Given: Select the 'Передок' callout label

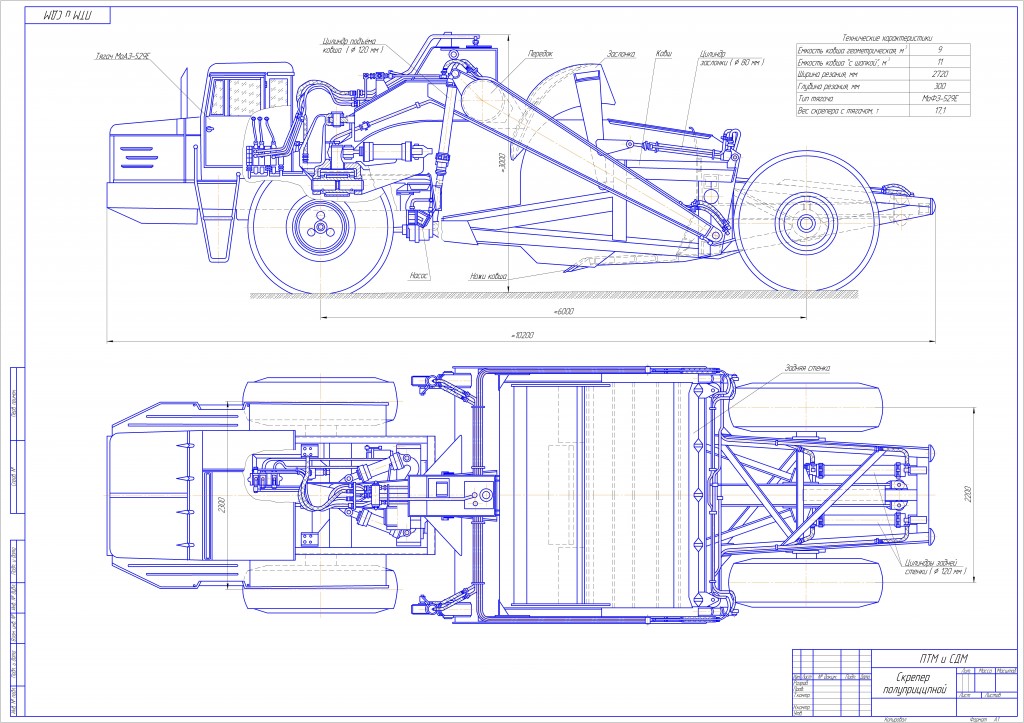Looking at the screenshot, I should 541,54.
